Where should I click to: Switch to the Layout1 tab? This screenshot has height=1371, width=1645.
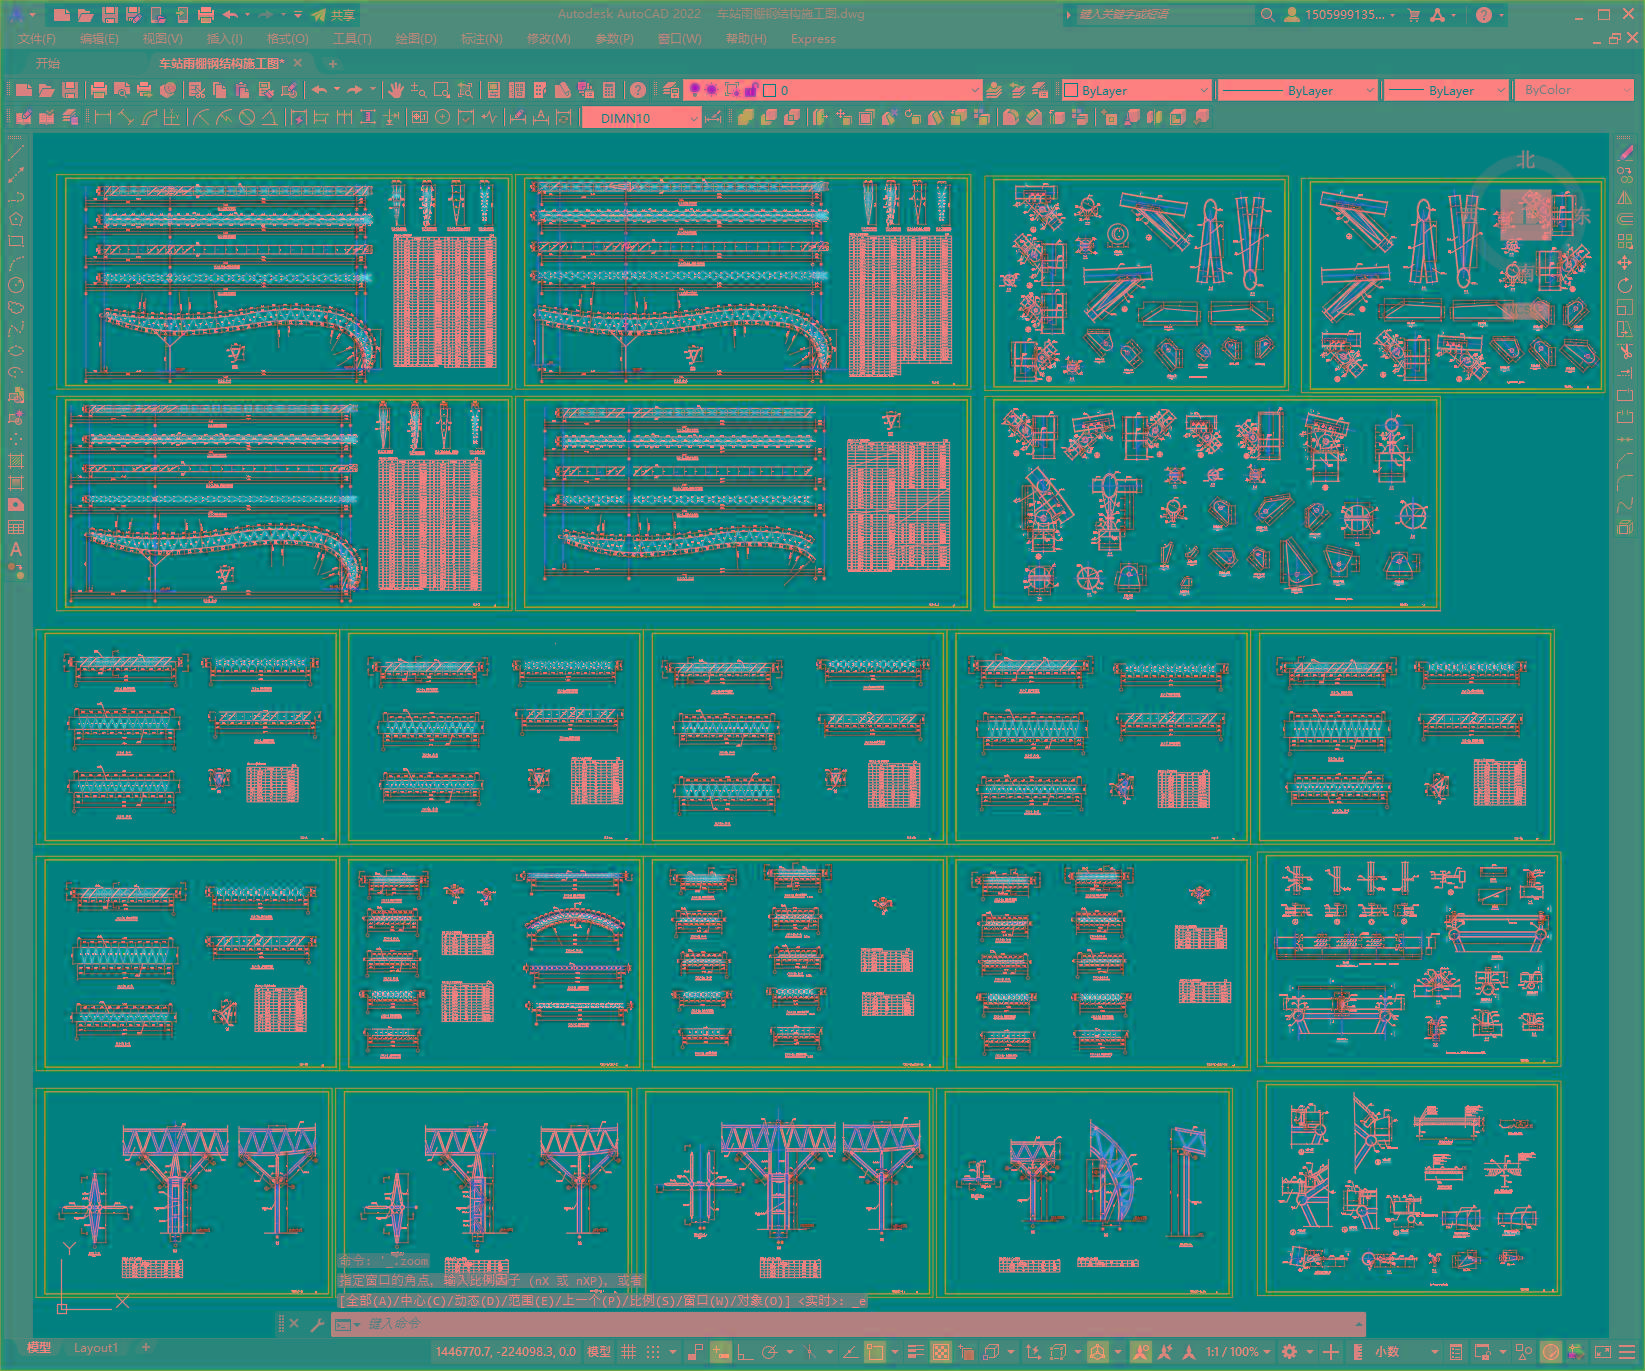(x=95, y=1348)
